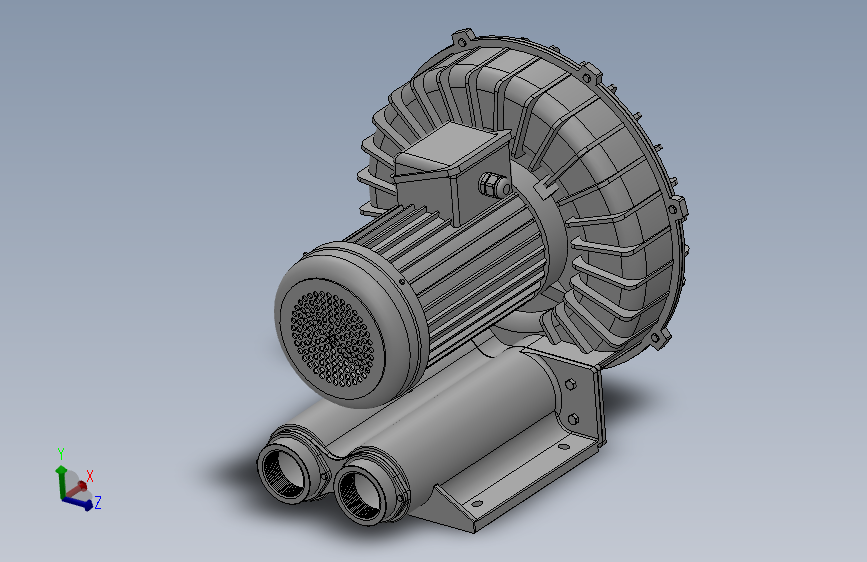The height and width of the screenshot is (562, 867).
Task: Select the lower hex bolt on the foot bracket
Action: point(573,419)
